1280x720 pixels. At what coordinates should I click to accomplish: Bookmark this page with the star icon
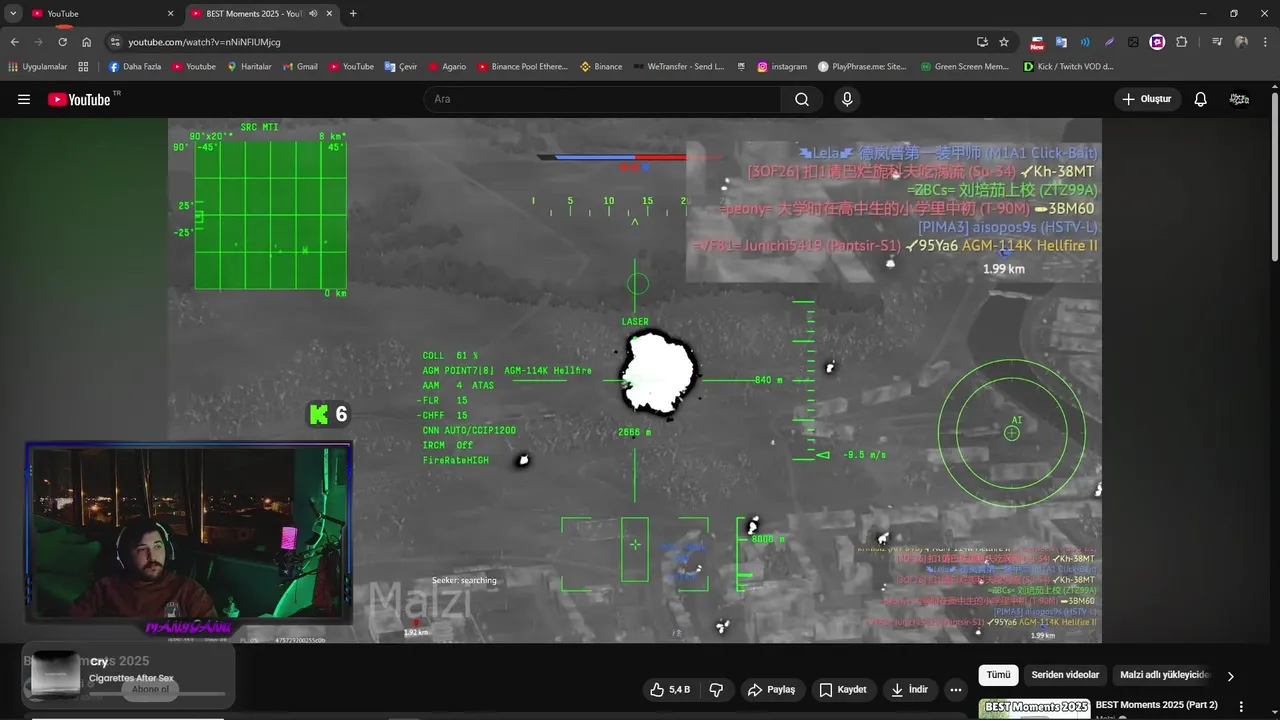point(1004,42)
